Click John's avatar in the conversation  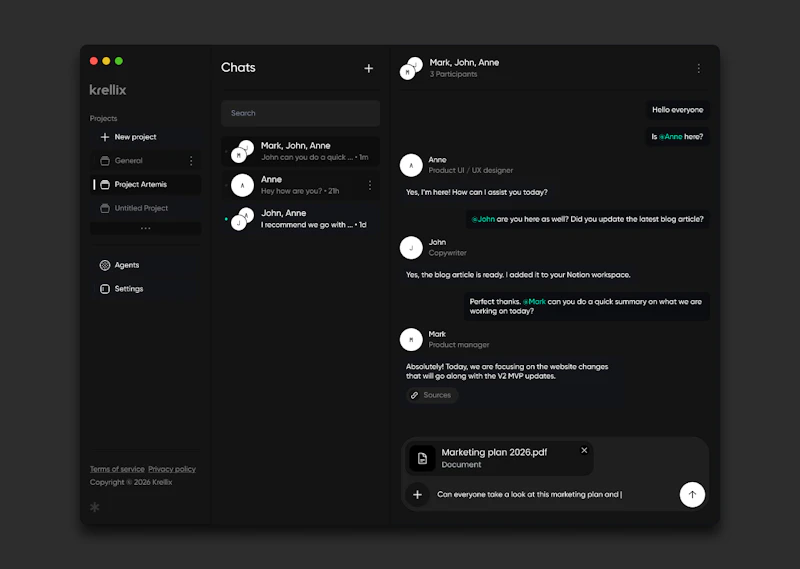point(411,248)
